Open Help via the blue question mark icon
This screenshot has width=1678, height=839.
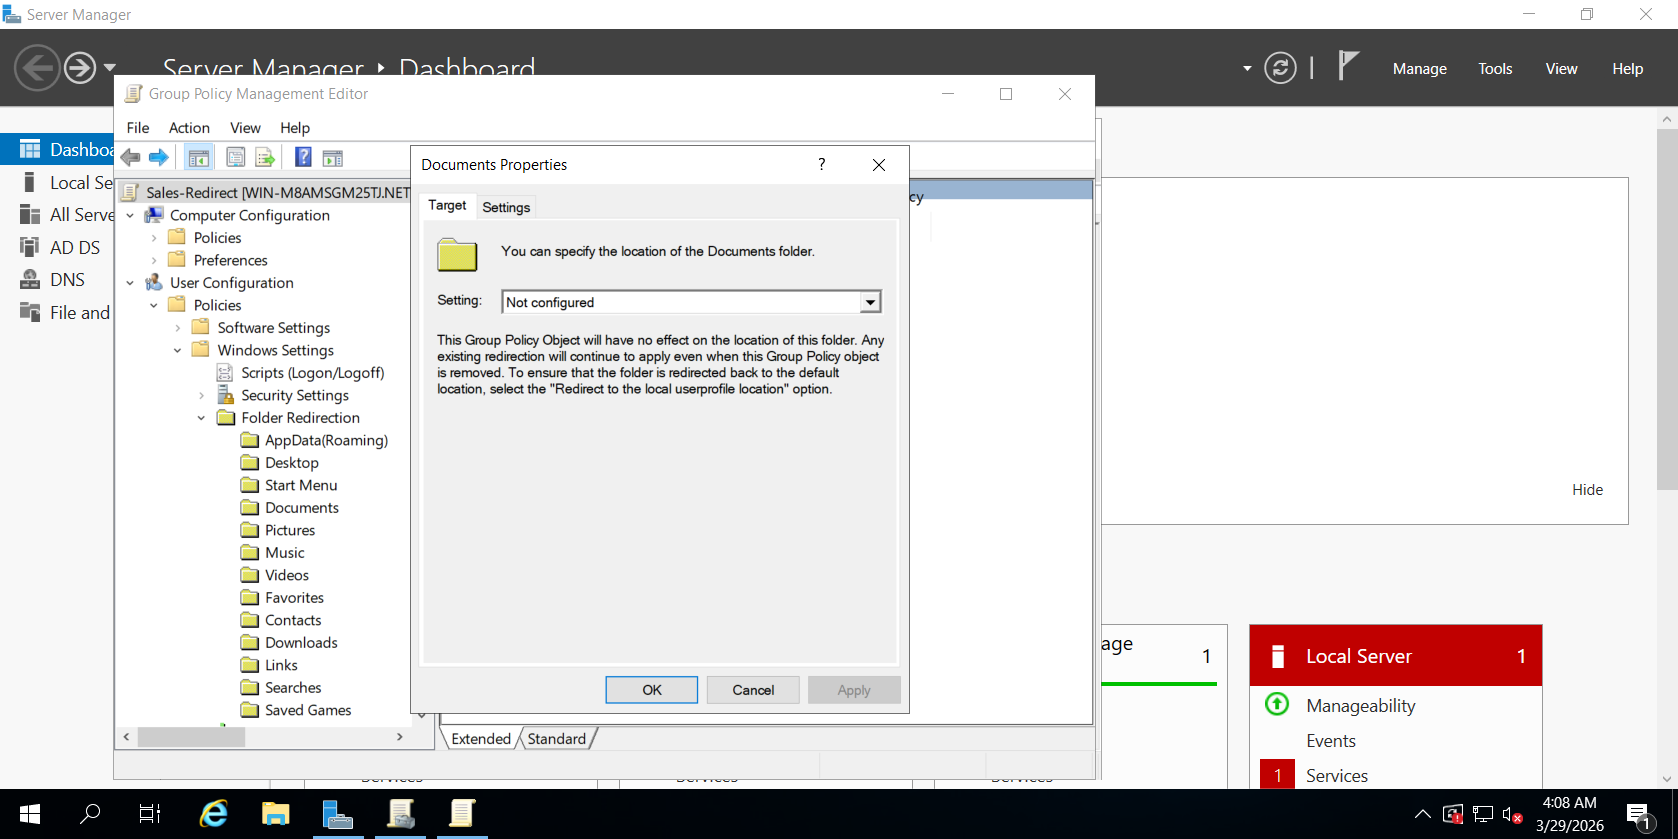303,157
